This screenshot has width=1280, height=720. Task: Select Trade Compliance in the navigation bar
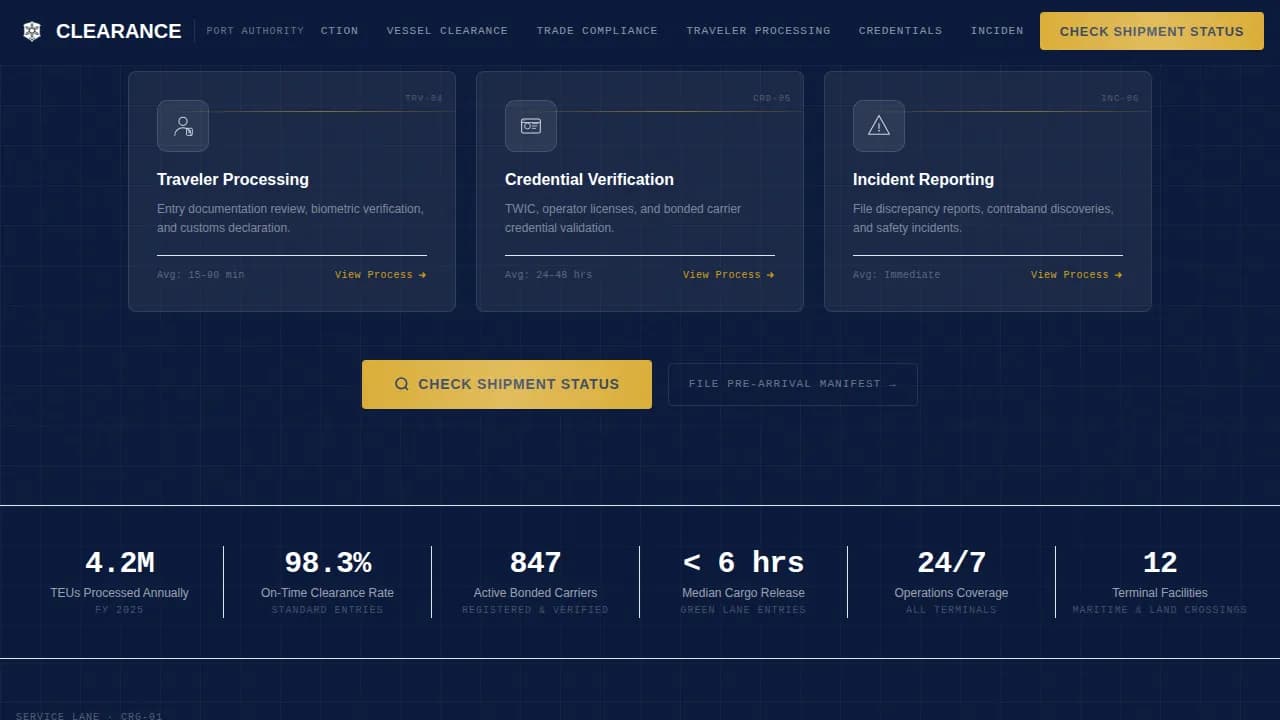click(597, 31)
